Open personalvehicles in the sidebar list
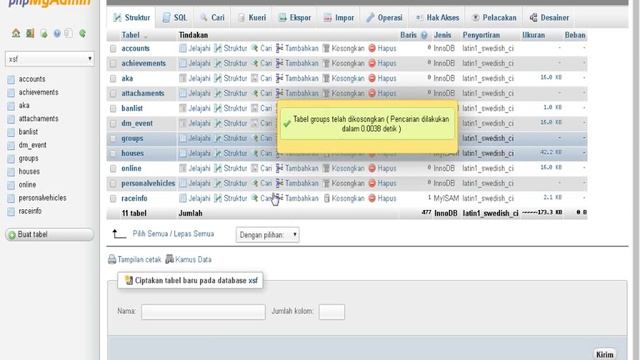This screenshot has height=360, width=640. (42, 198)
